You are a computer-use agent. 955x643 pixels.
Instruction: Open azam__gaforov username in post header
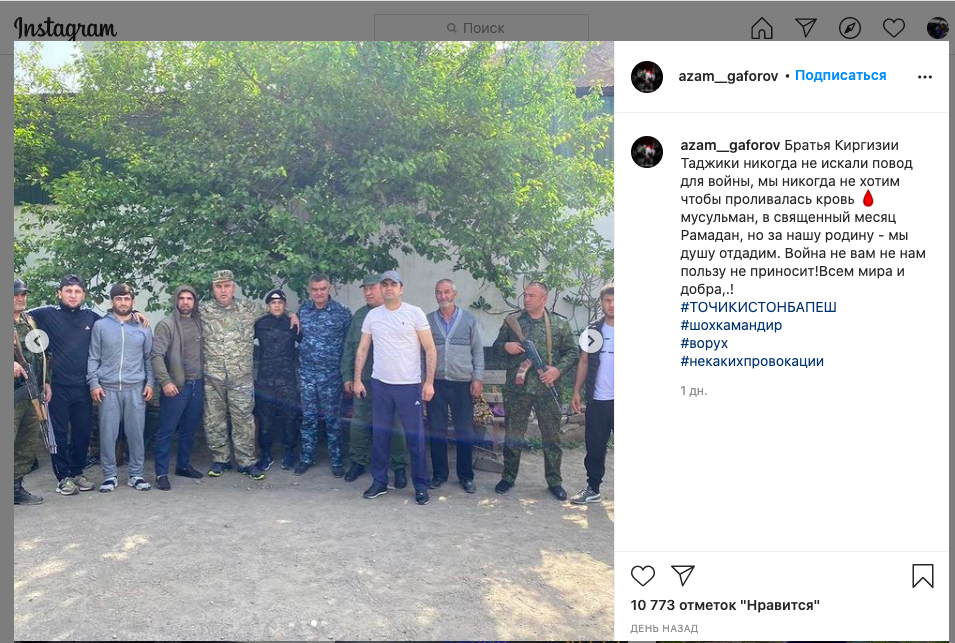click(x=728, y=76)
